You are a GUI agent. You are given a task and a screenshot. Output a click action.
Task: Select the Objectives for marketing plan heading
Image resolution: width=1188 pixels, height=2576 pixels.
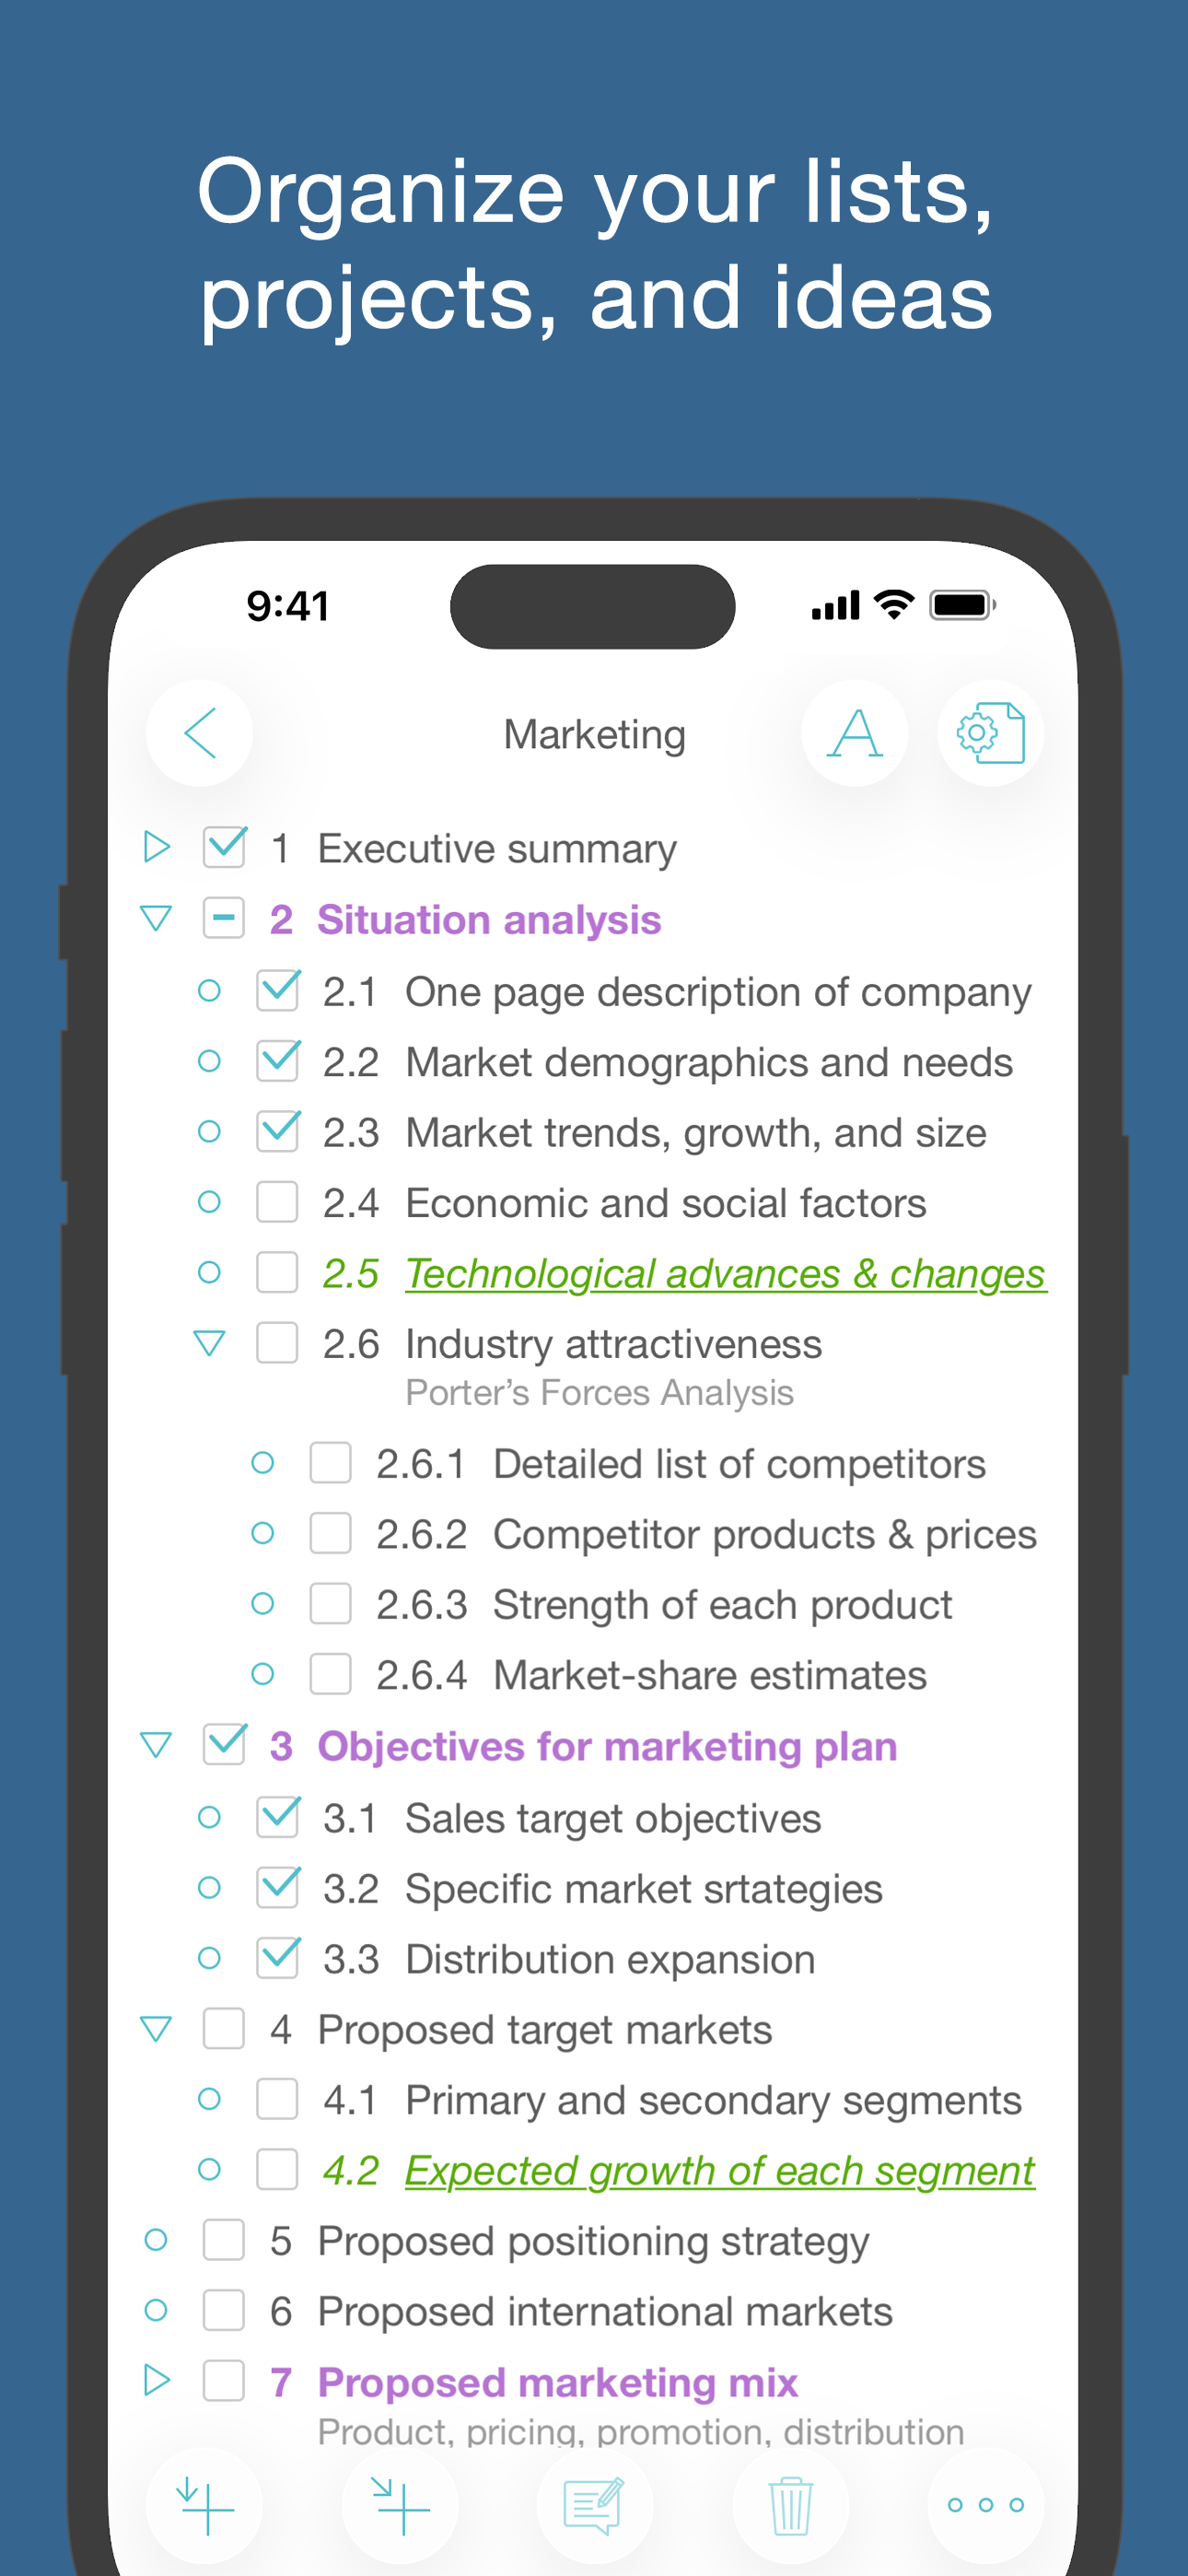[x=606, y=1746]
